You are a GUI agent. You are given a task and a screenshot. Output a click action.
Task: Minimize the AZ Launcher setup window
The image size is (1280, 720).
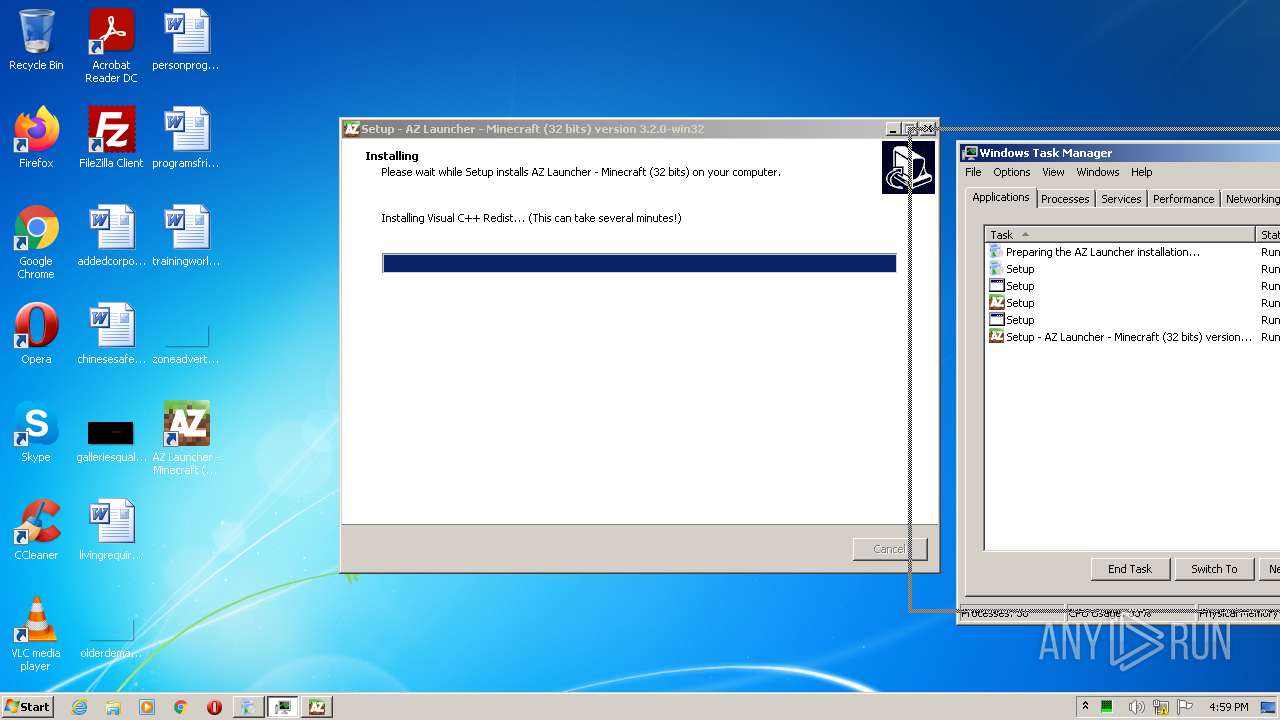pyautogui.click(x=892, y=129)
